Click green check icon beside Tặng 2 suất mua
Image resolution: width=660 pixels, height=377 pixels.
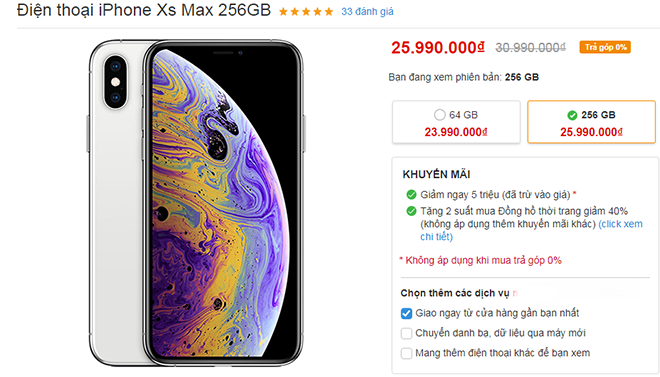(x=411, y=211)
